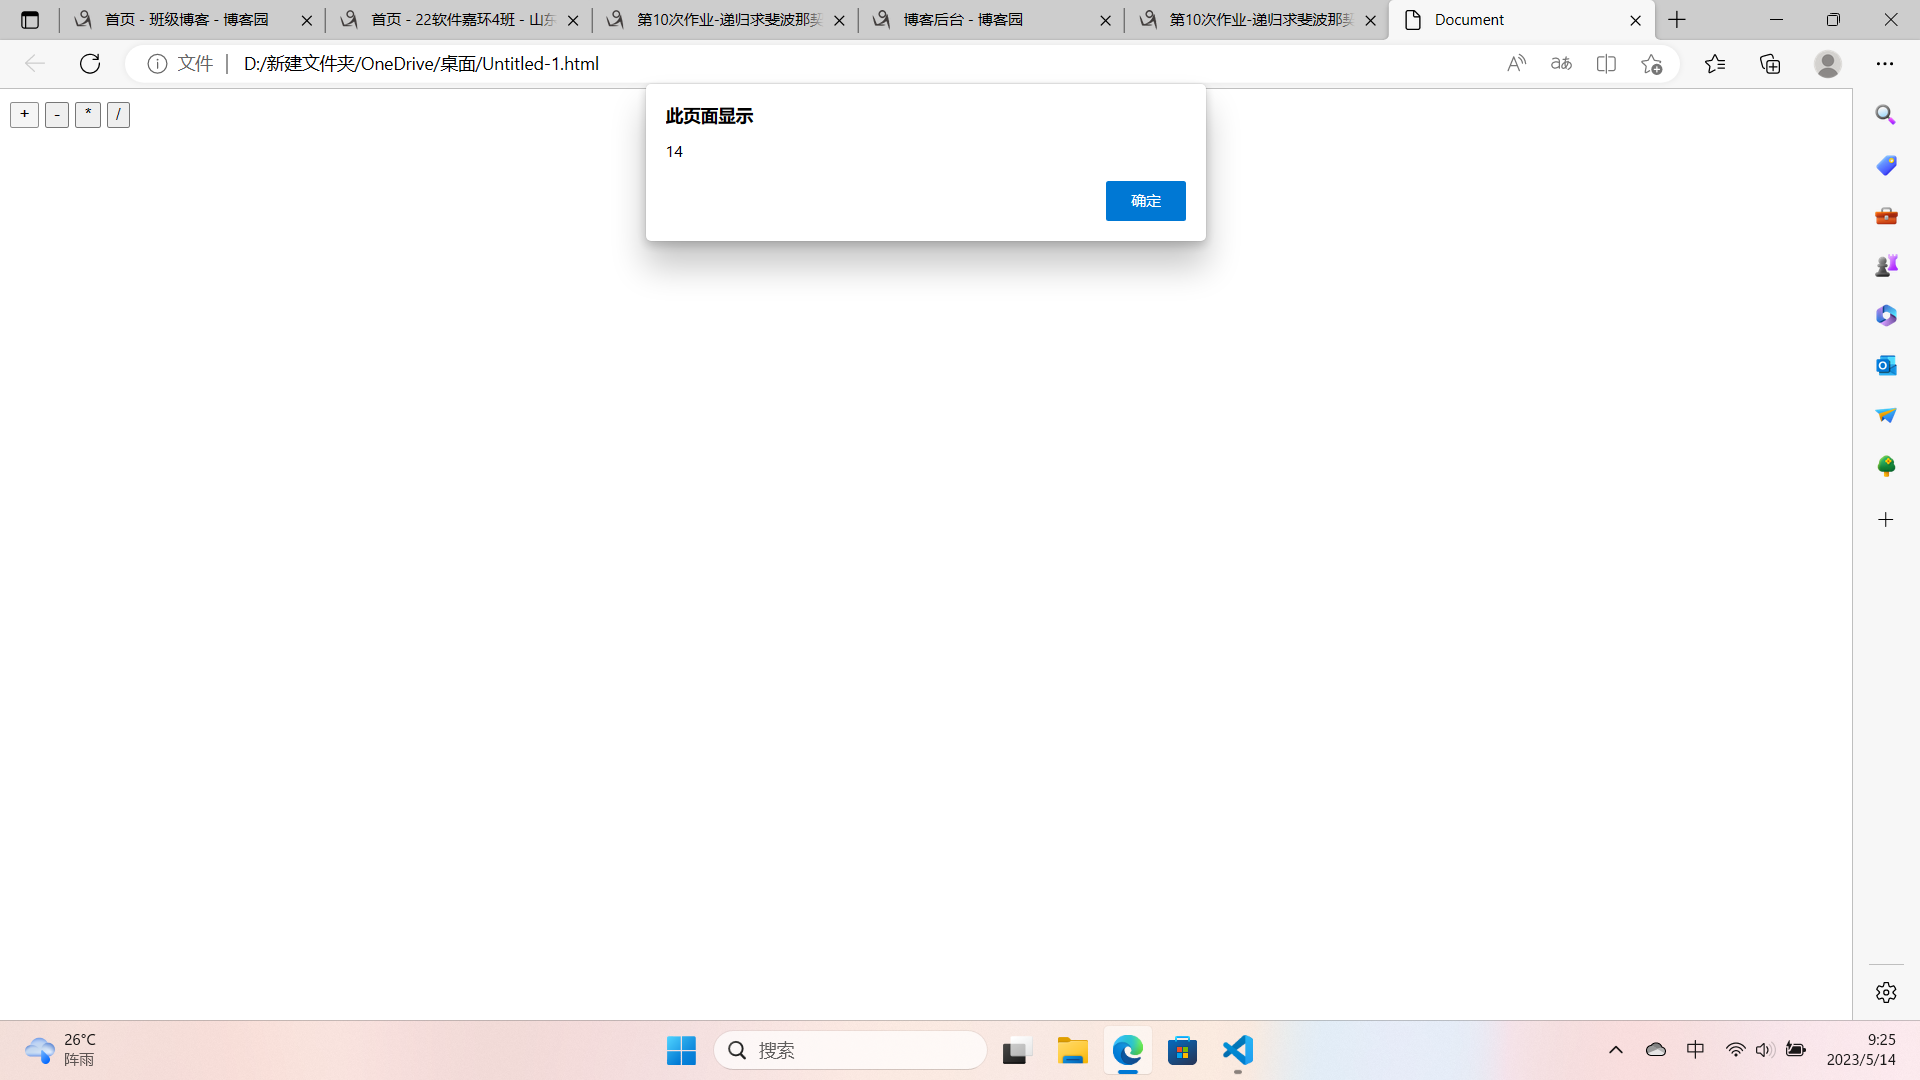
Task: Open Outlook from the Edge sidebar
Action: (x=1885, y=365)
